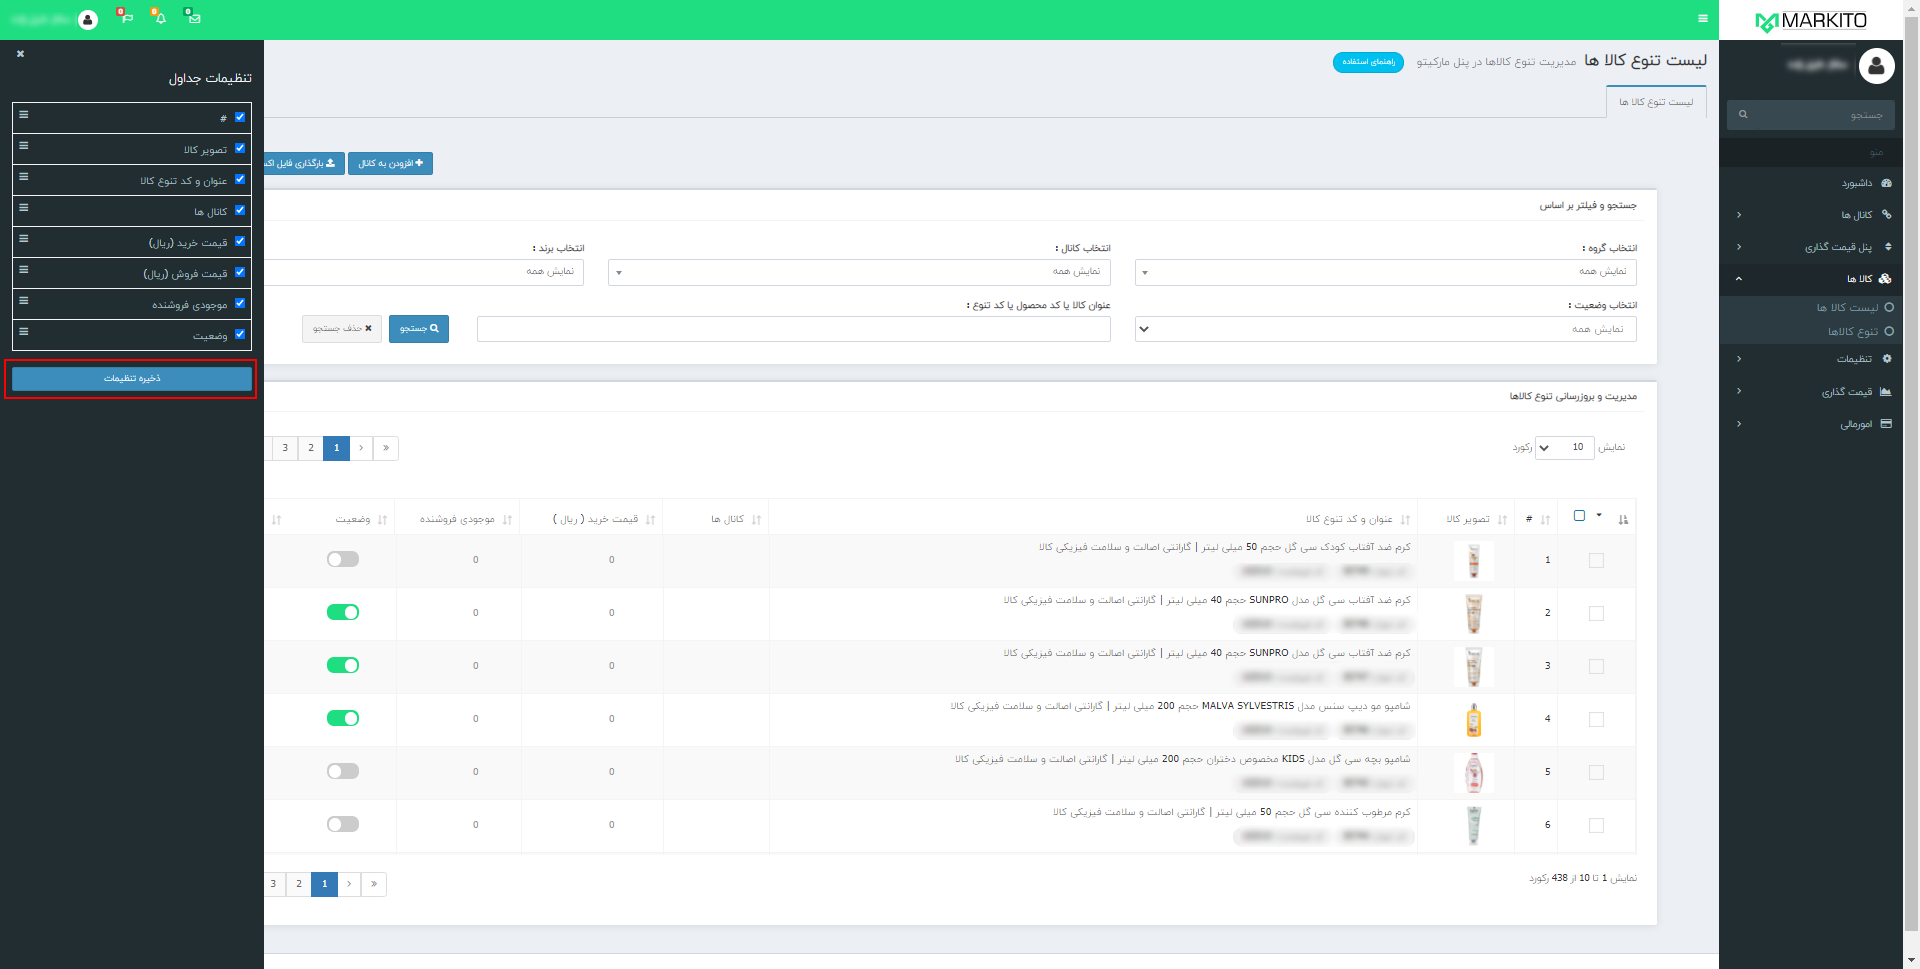Click the MARKITO logo
Screen dimensions: 1920x969
1811,21
